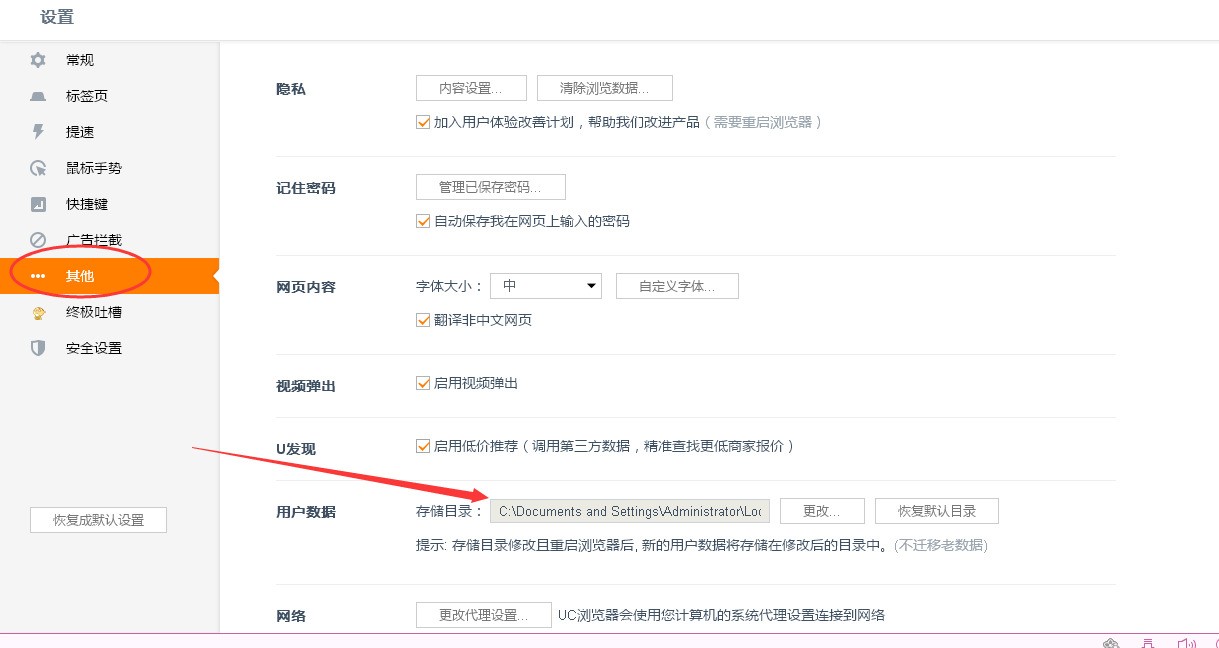This screenshot has width=1219, height=648.
Task: Open 管理已保存密码... dialog
Action: [x=491, y=187]
